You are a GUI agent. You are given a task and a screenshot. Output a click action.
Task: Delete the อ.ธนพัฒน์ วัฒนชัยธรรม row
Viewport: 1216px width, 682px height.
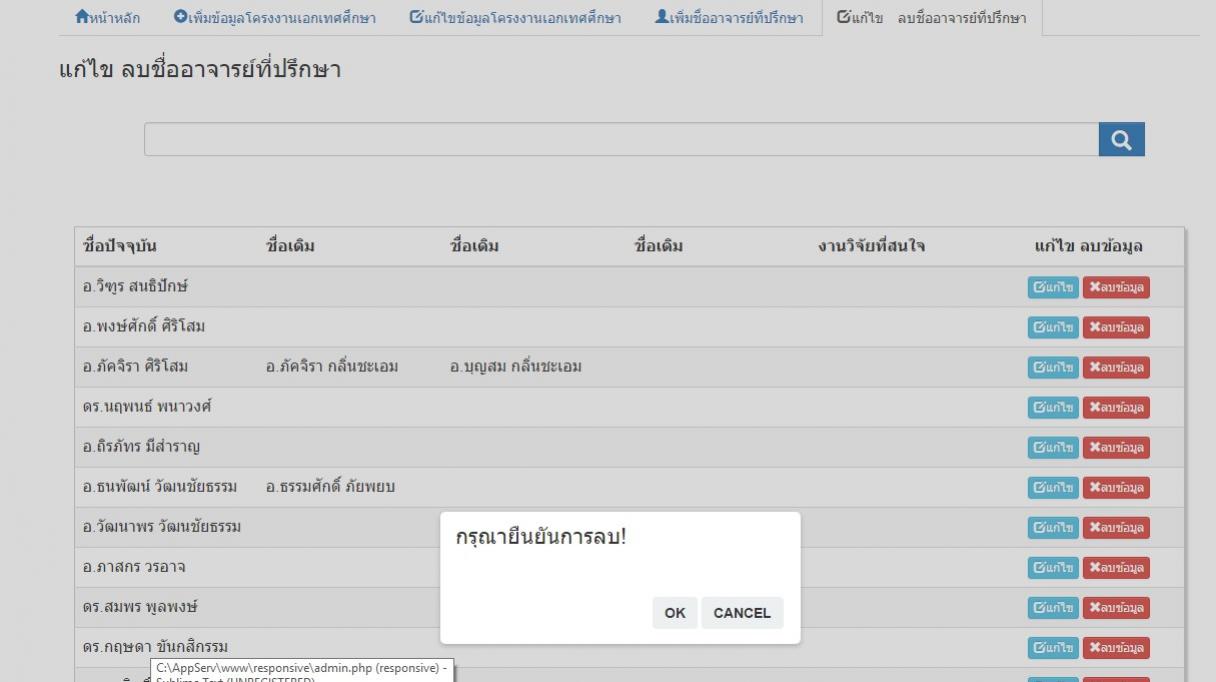tap(1116, 488)
